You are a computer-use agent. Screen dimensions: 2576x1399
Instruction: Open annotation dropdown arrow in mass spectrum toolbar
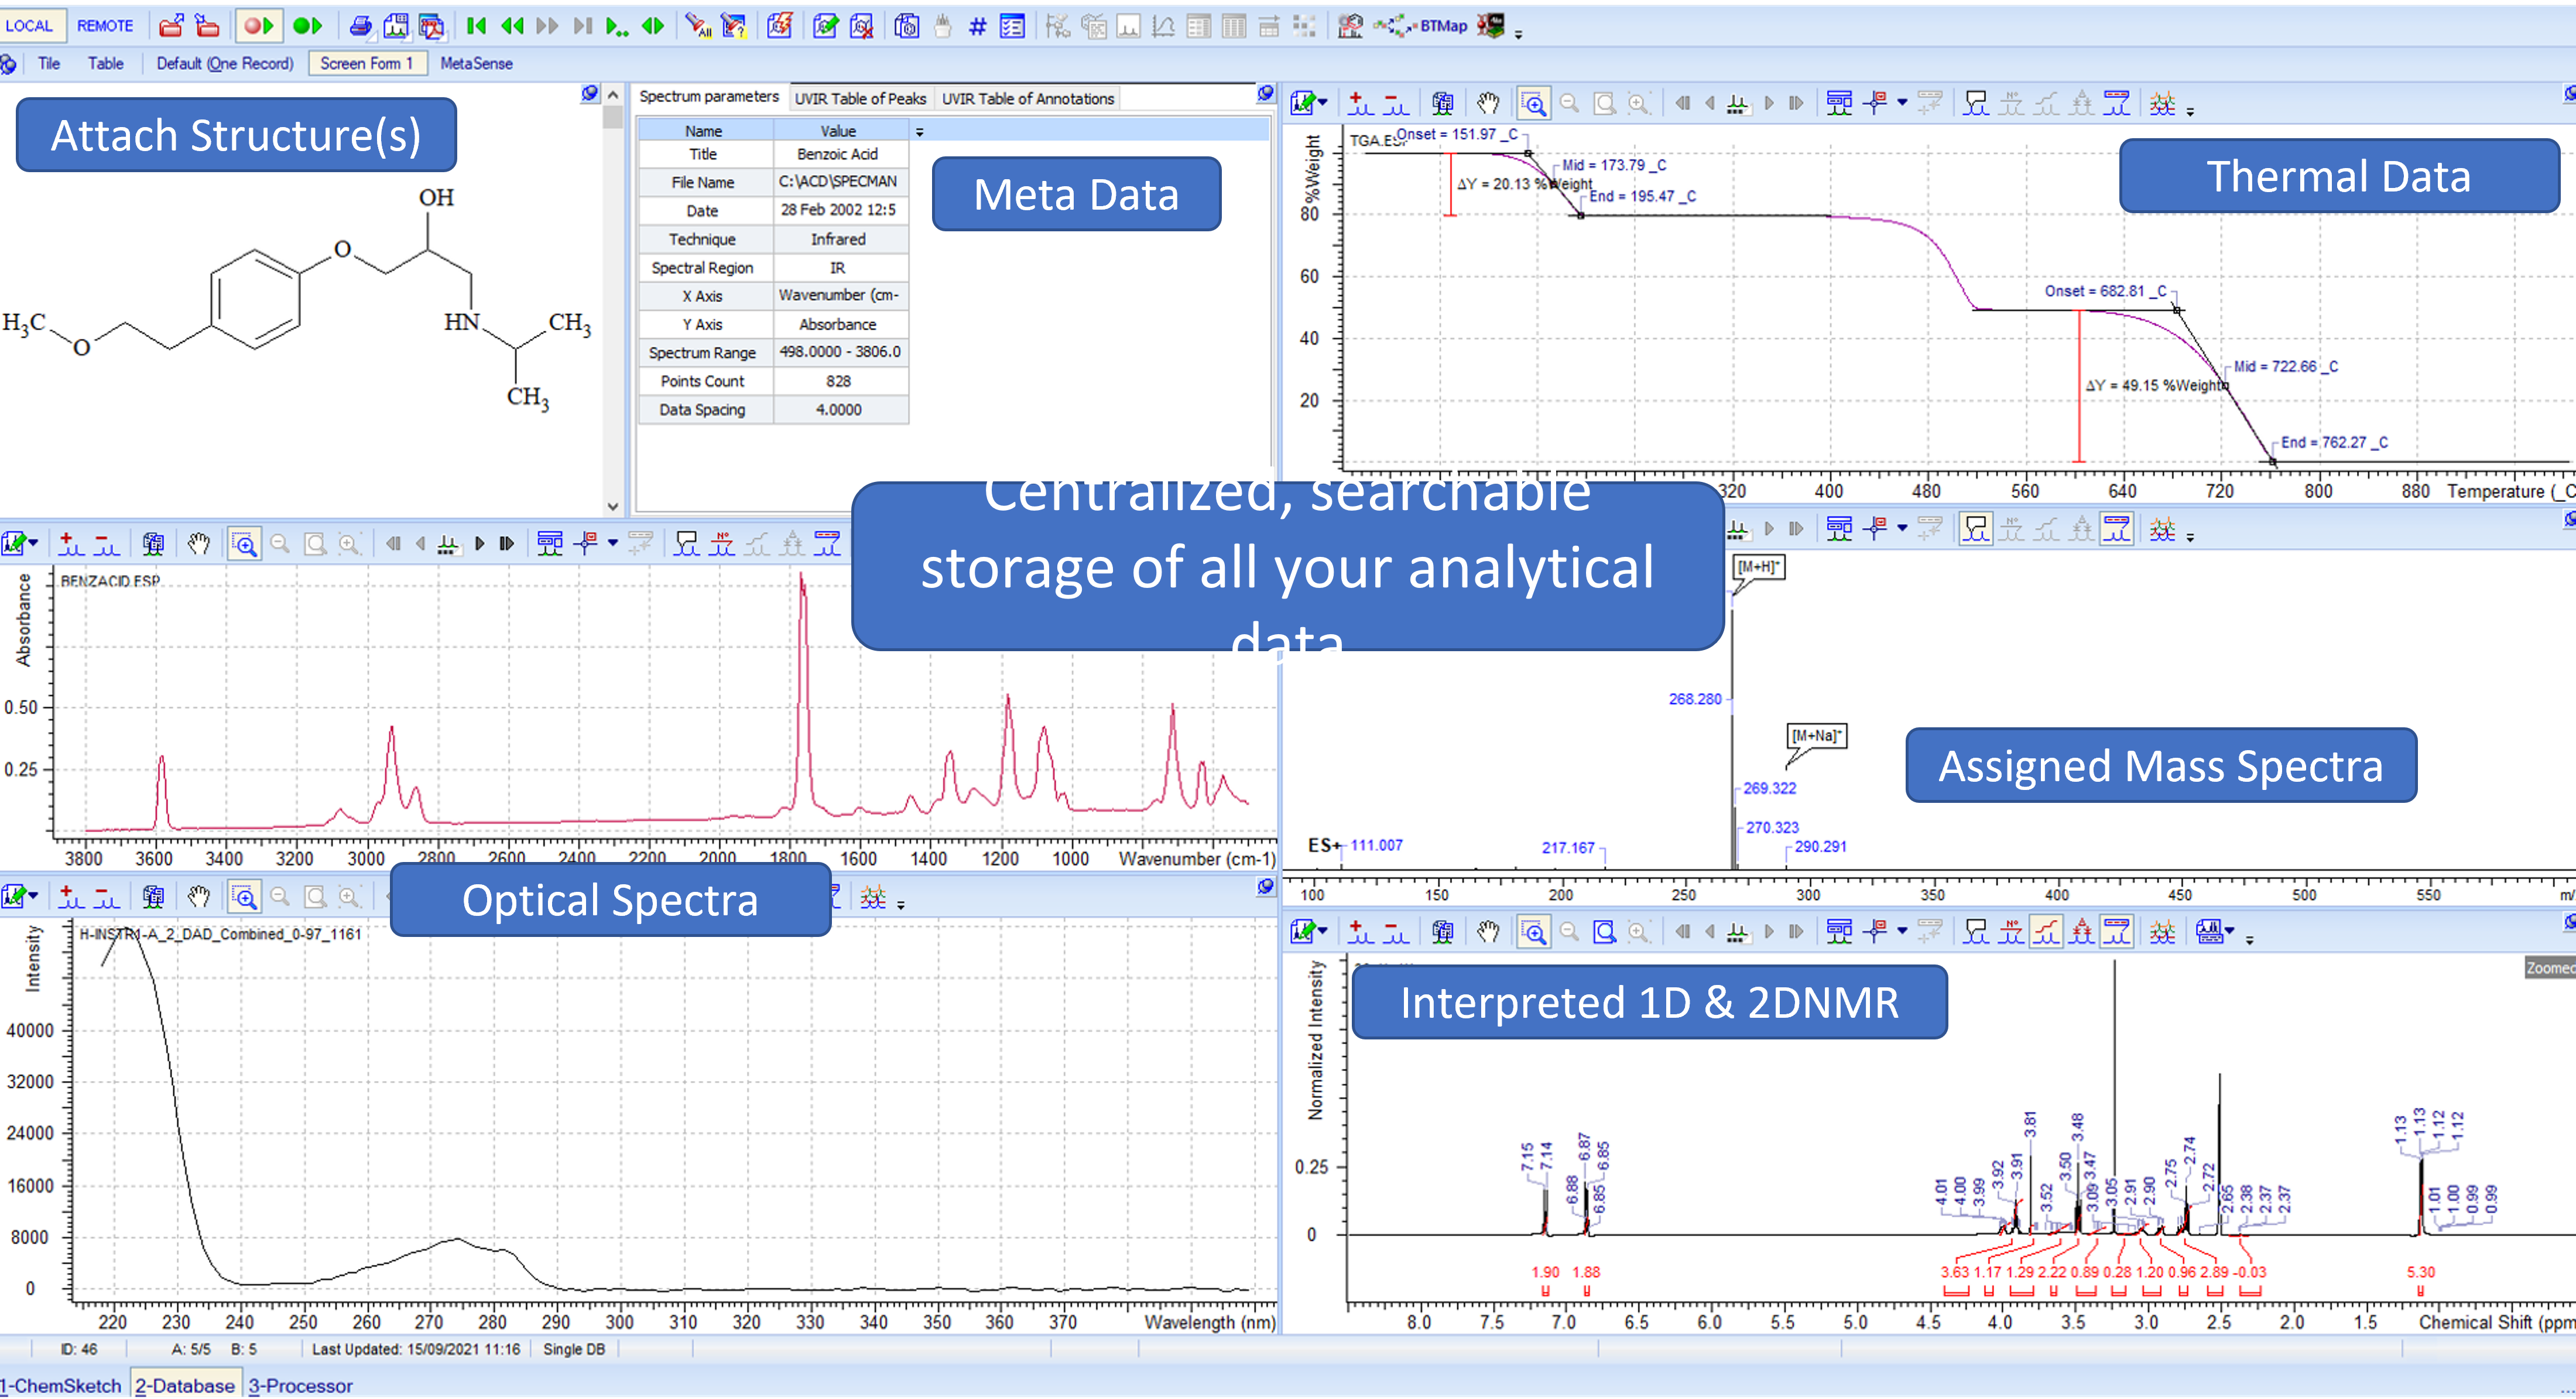tap(1902, 528)
